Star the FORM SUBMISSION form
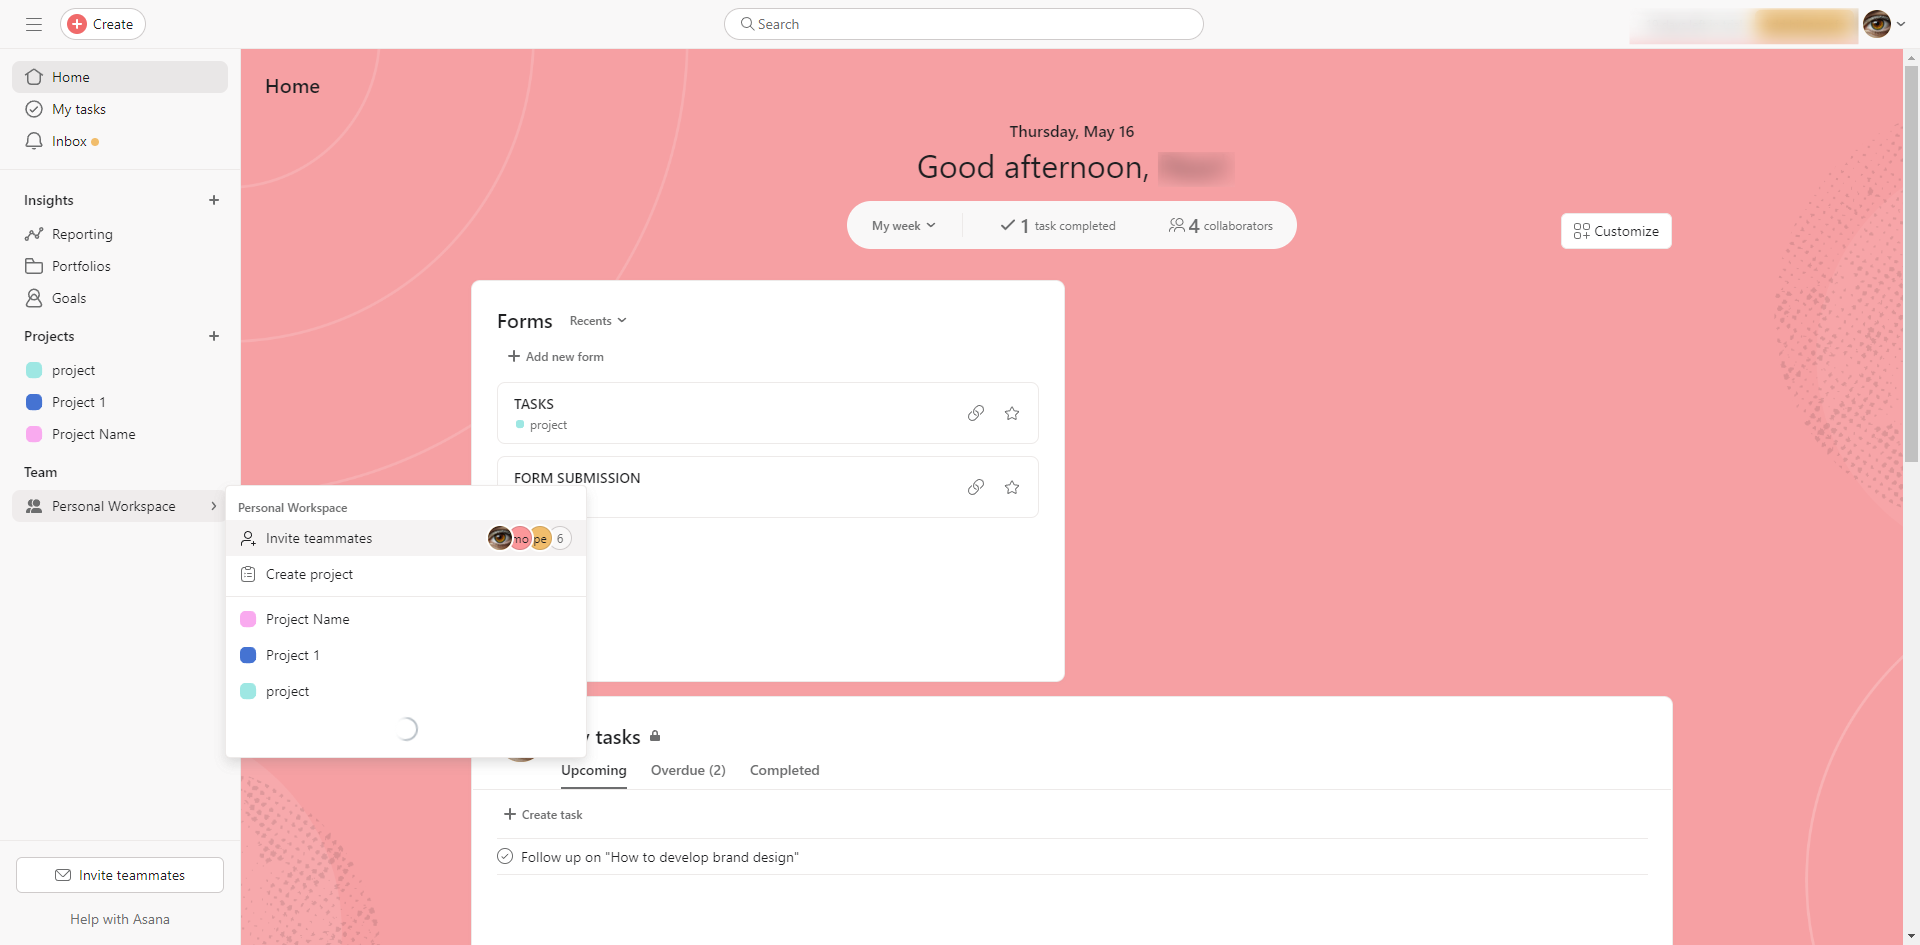 [x=1012, y=487]
